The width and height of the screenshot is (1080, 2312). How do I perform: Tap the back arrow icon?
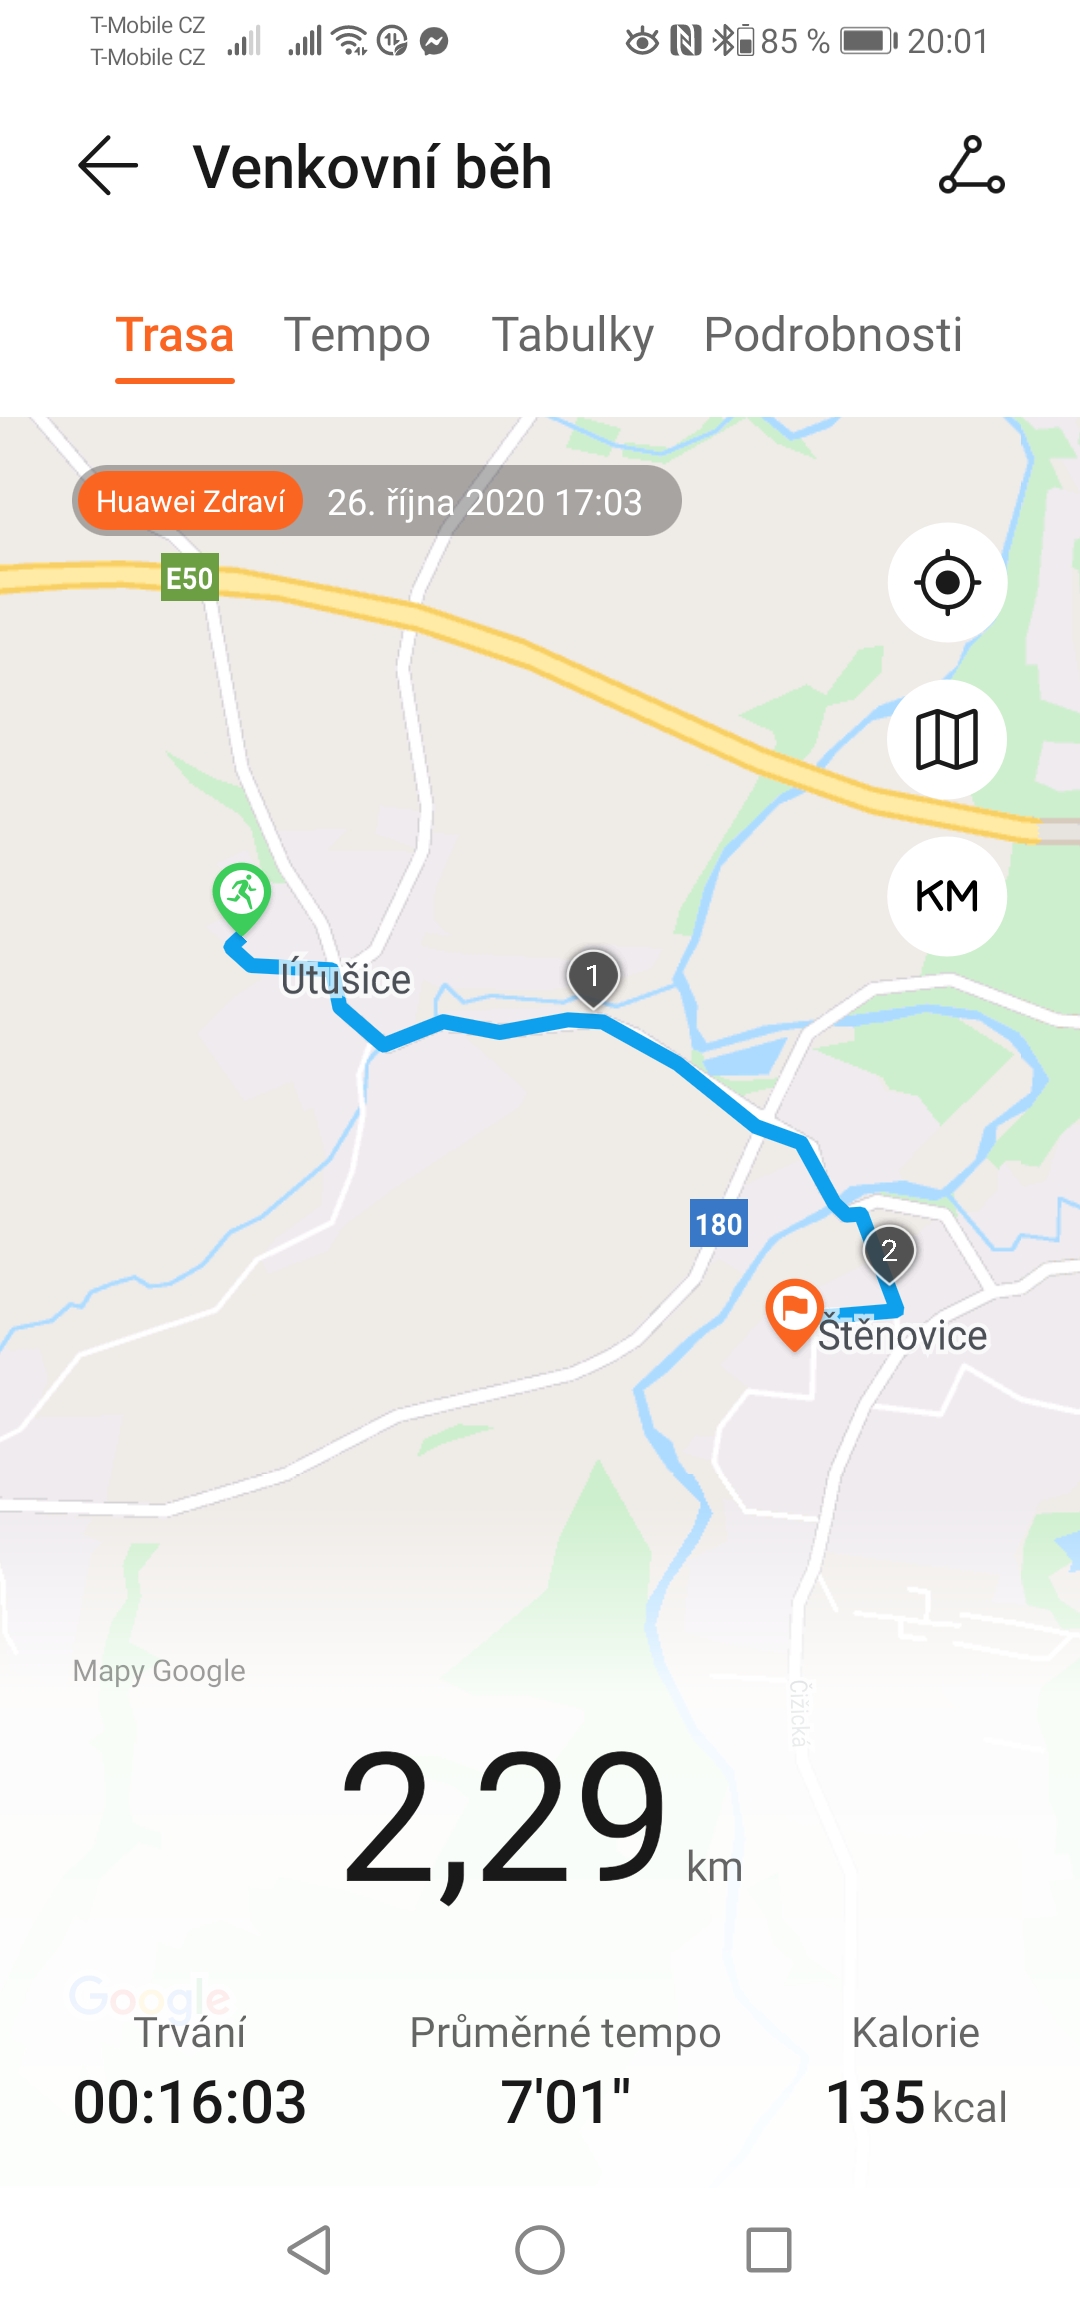click(x=108, y=166)
